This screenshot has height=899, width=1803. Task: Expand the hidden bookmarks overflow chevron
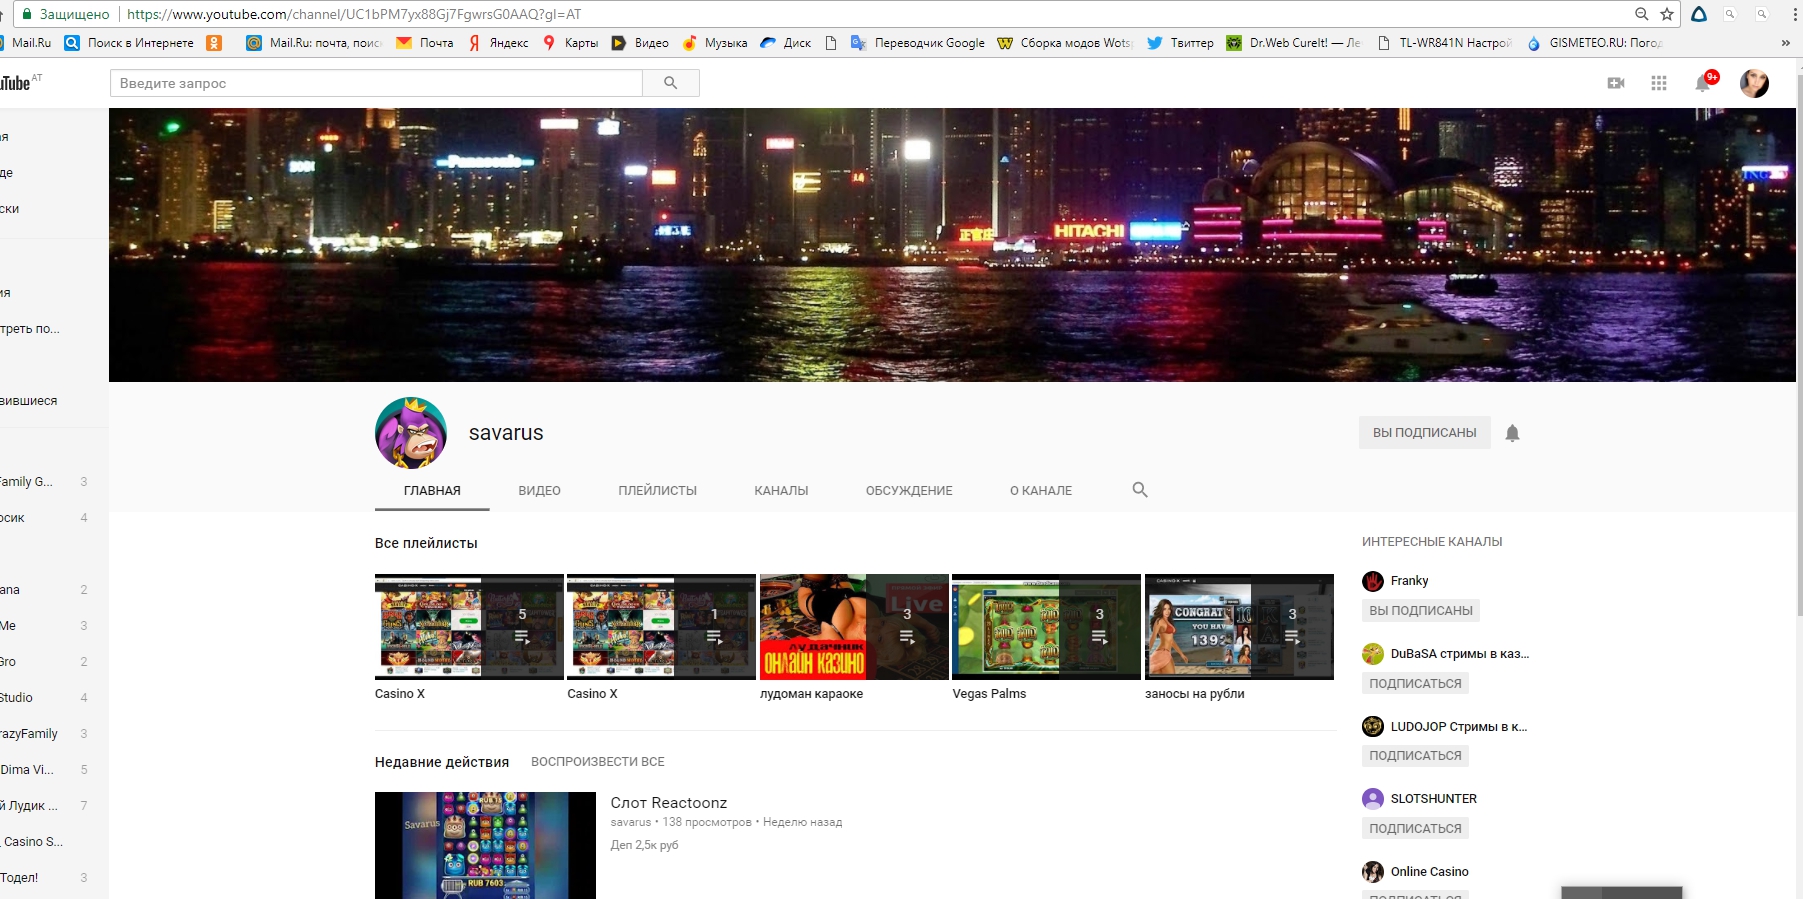pos(1785,43)
